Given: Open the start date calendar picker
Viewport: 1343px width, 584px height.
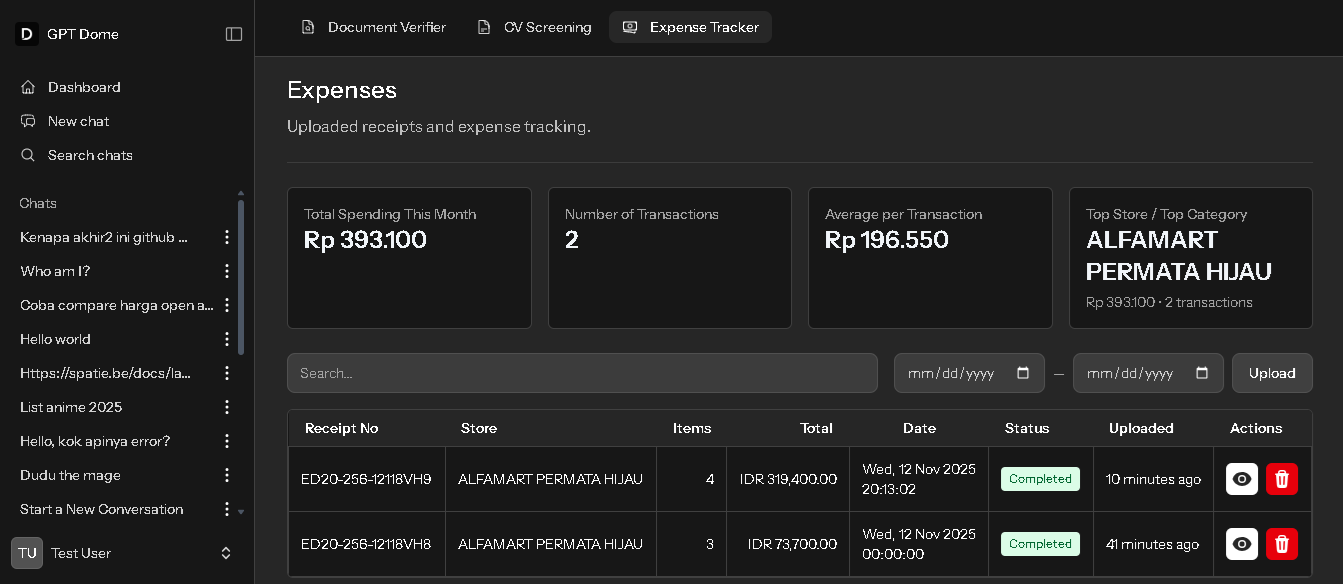Looking at the screenshot, I should pyautogui.click(x=1024, y=373).
